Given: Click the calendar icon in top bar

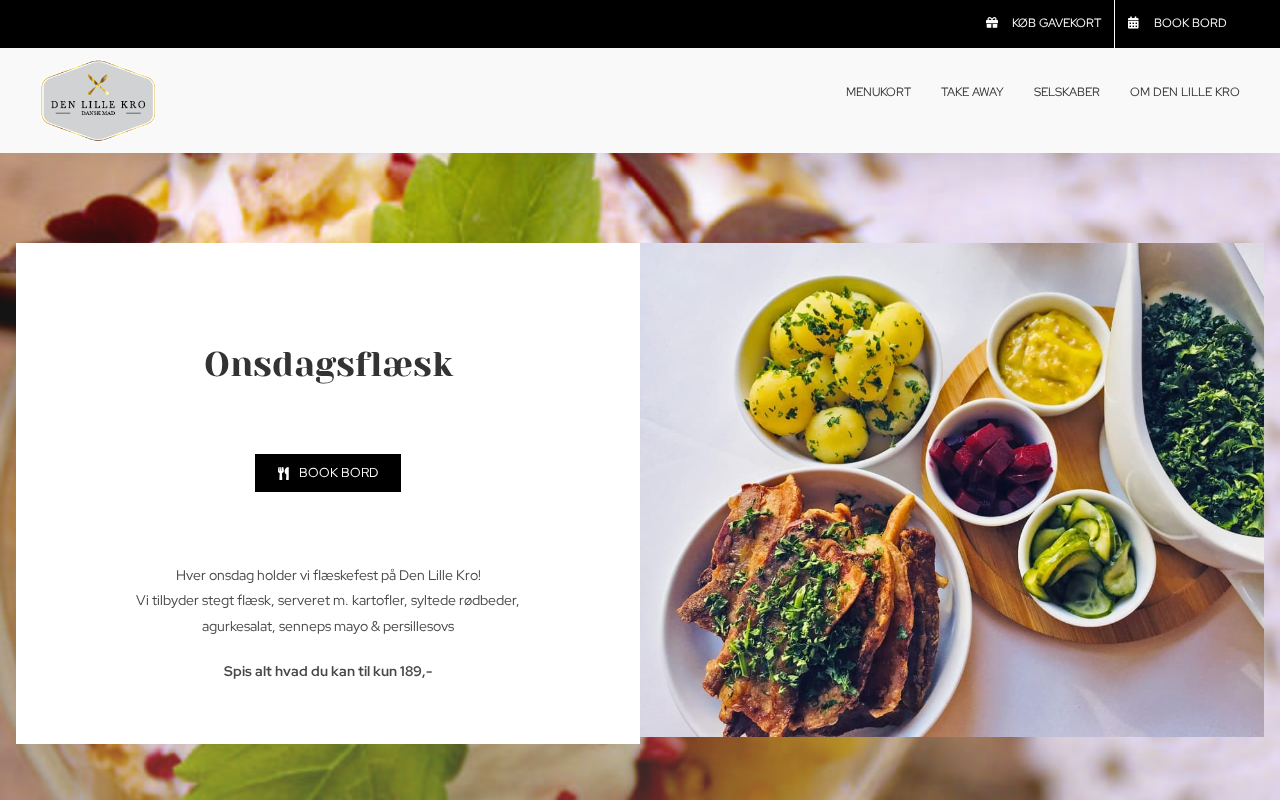Looking at the screenshot, I should pos(1133,23).
